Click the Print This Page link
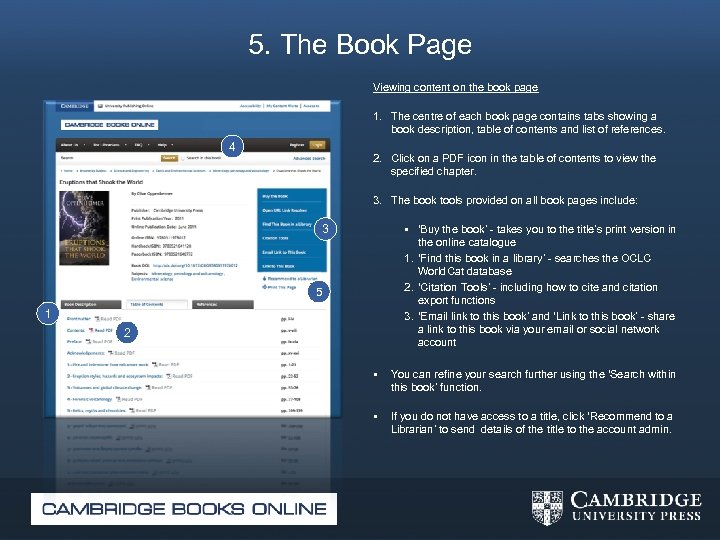The height and width of the screenshot is (540, 720). pos(282,287)
